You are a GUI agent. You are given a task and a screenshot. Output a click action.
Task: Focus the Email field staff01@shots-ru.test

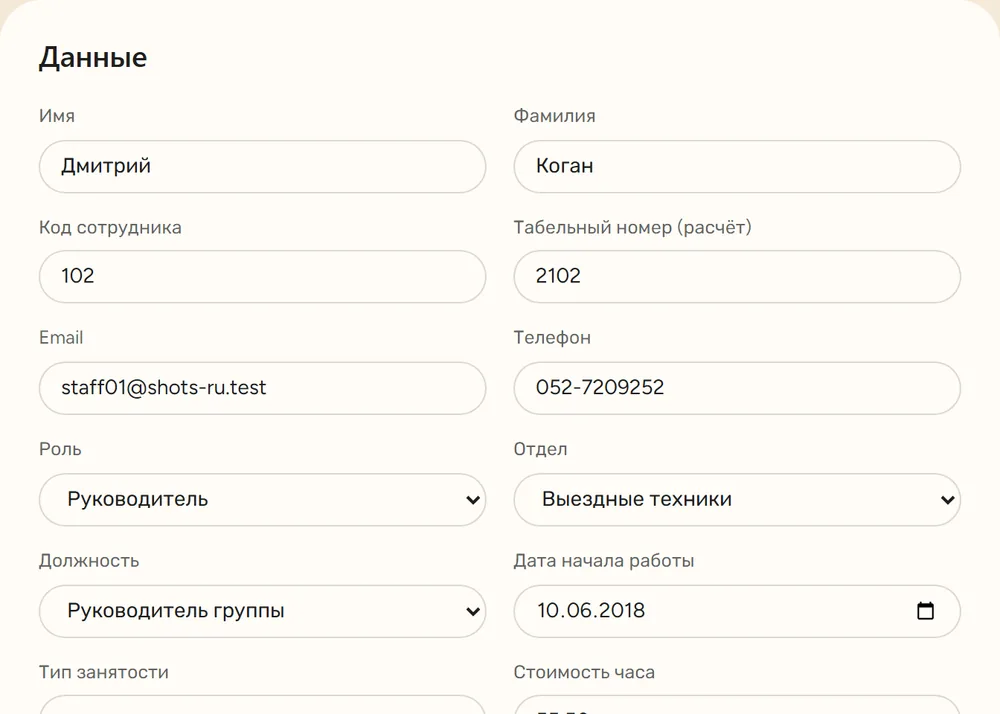[262, 388]
